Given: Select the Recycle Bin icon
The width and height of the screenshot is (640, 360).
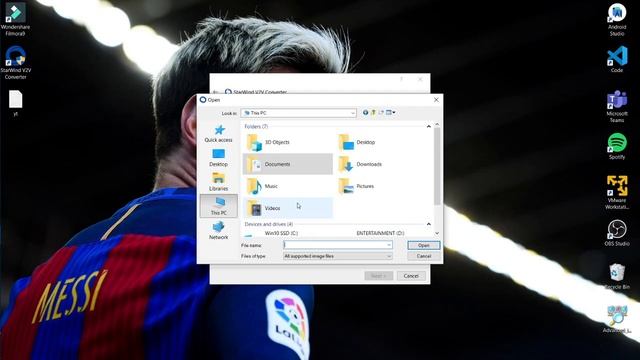Looking at the screenshot, I should (x=617, y=276).
